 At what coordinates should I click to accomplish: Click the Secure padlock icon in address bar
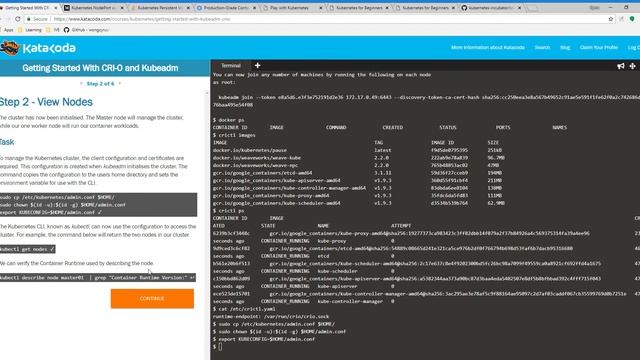(x=29, y=19)
